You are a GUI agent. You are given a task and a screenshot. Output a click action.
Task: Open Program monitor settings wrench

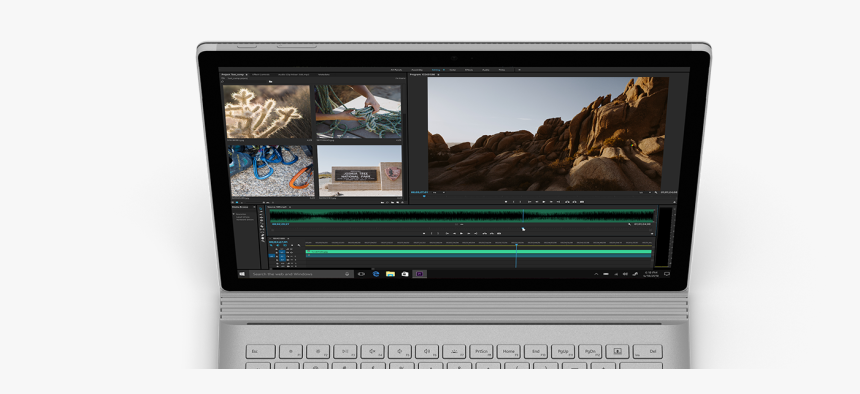(656, 192)
